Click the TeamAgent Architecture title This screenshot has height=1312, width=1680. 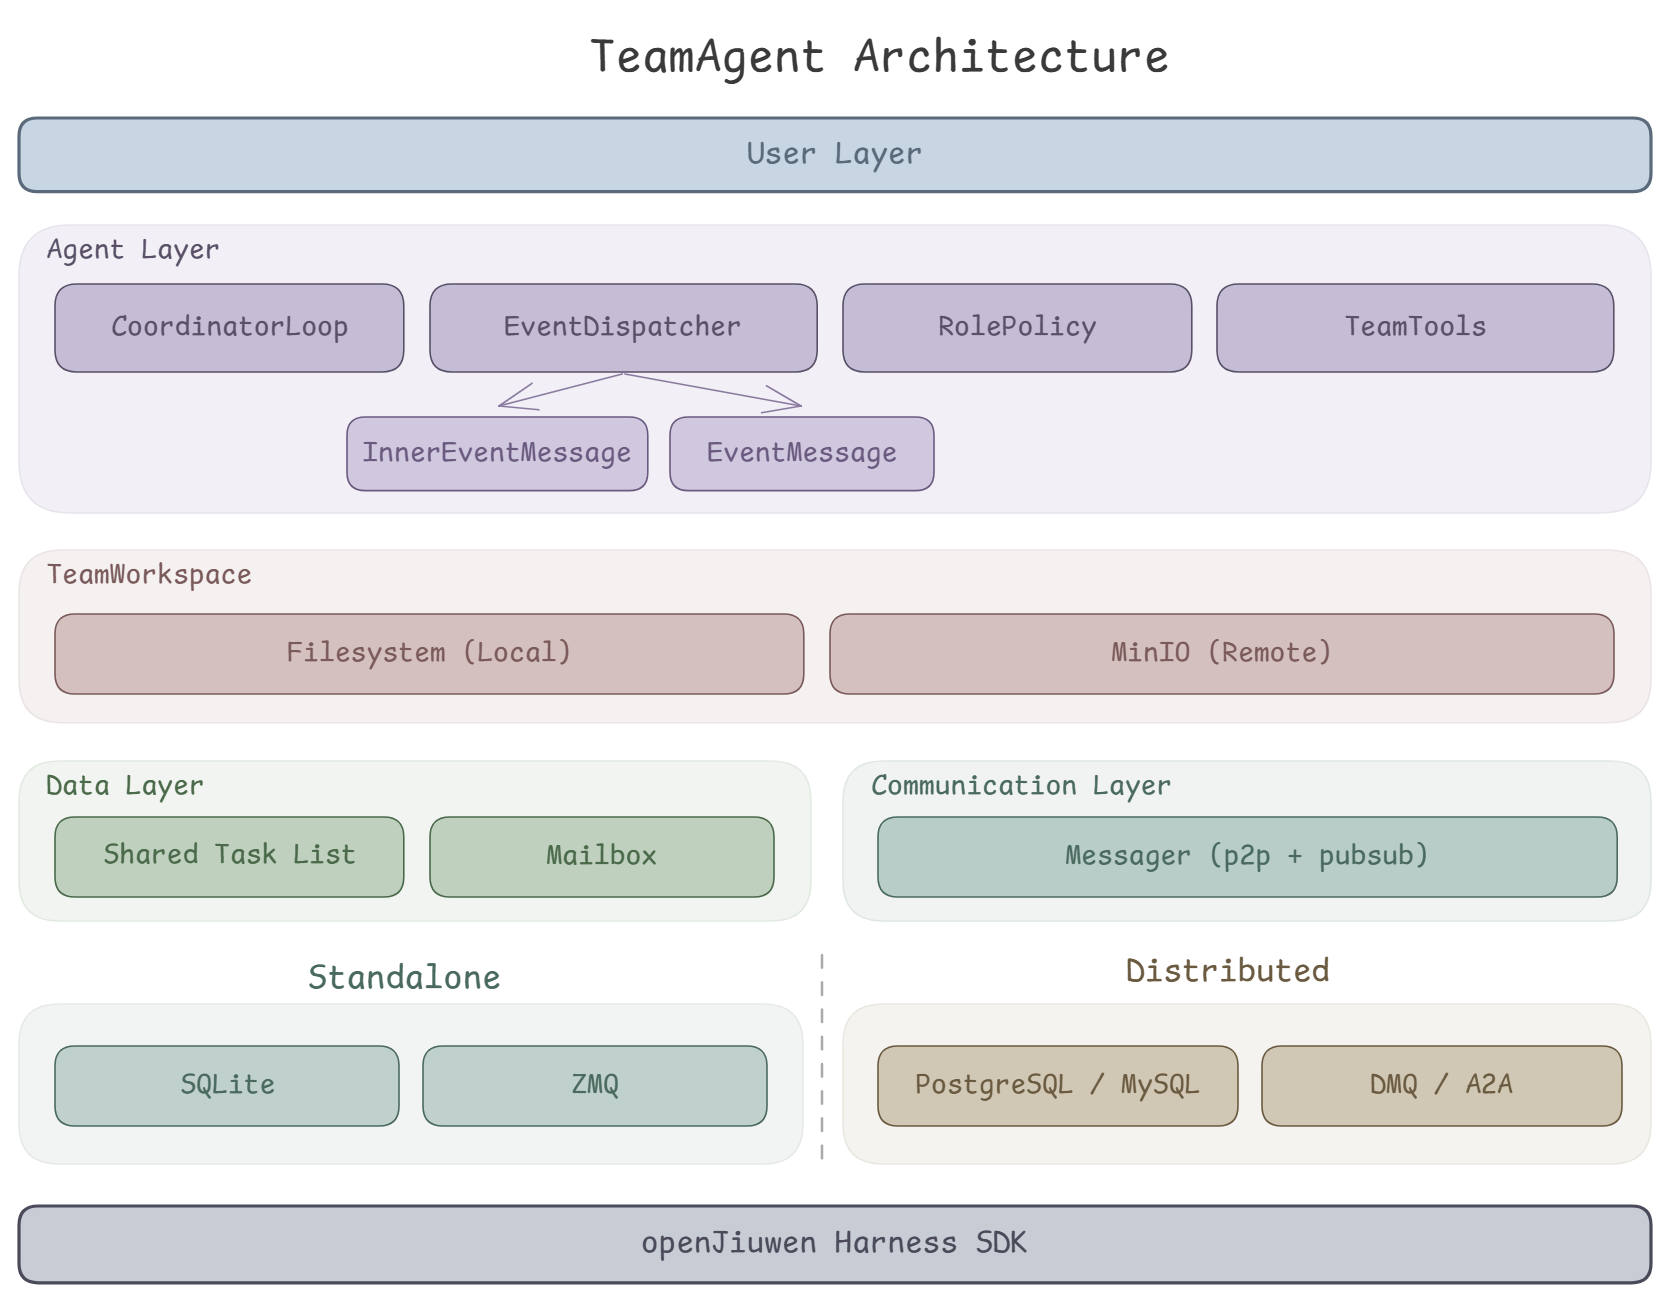[x=879, y=57]
